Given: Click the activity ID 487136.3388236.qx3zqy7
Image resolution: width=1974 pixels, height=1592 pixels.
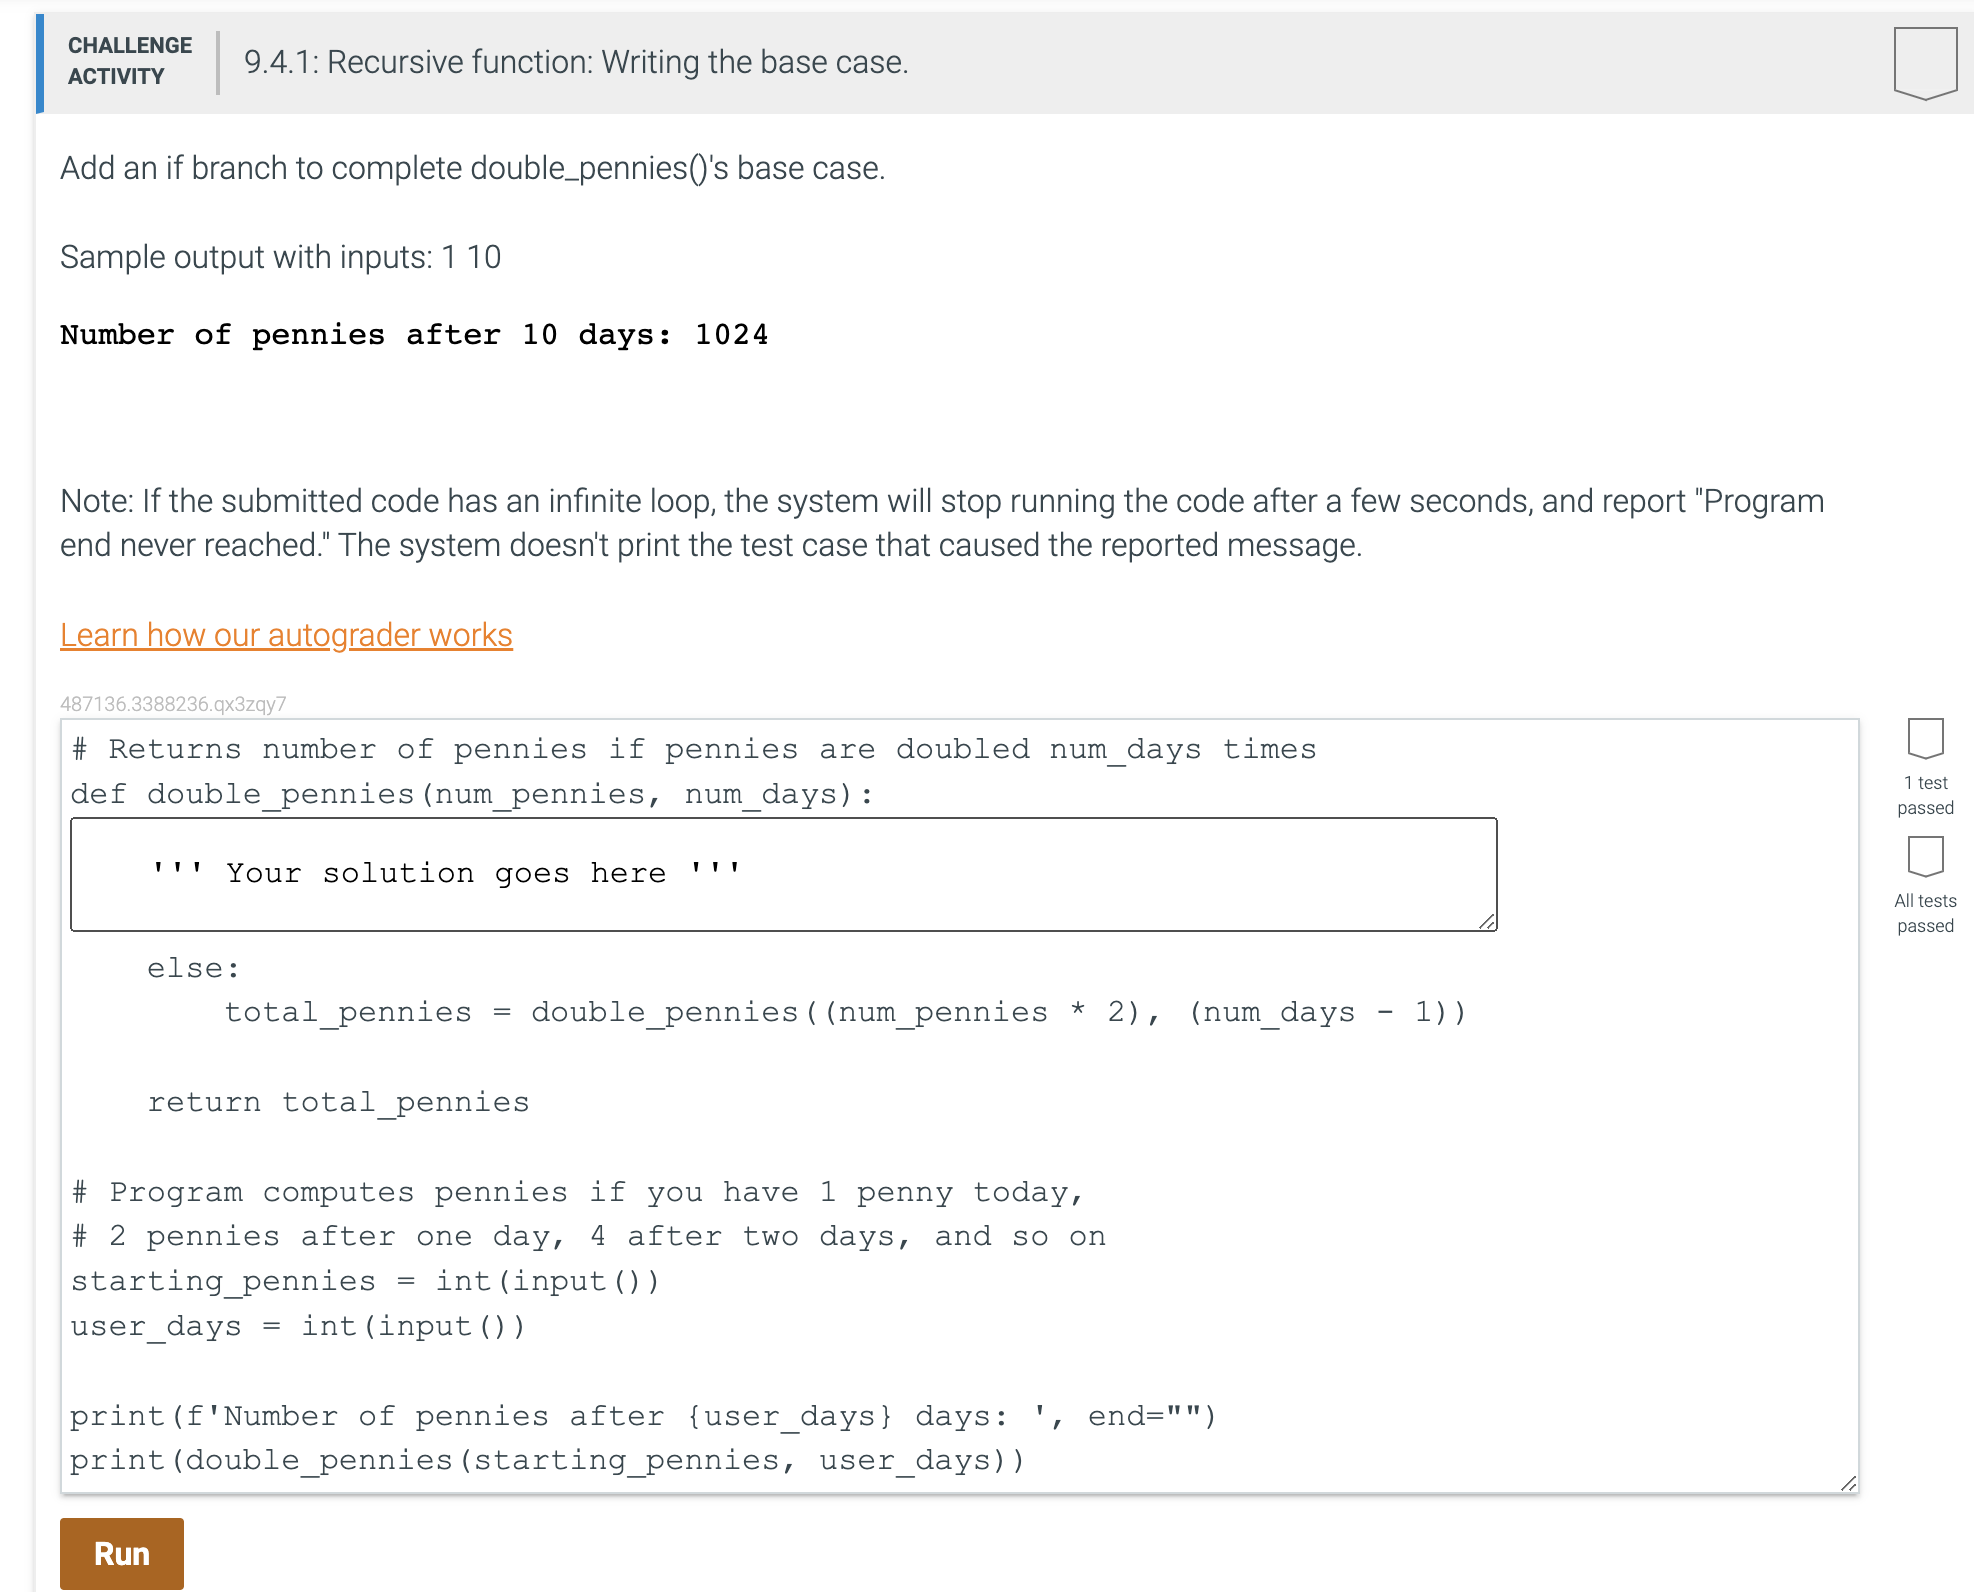Looking at the screenshot, I should coord(173,703).
